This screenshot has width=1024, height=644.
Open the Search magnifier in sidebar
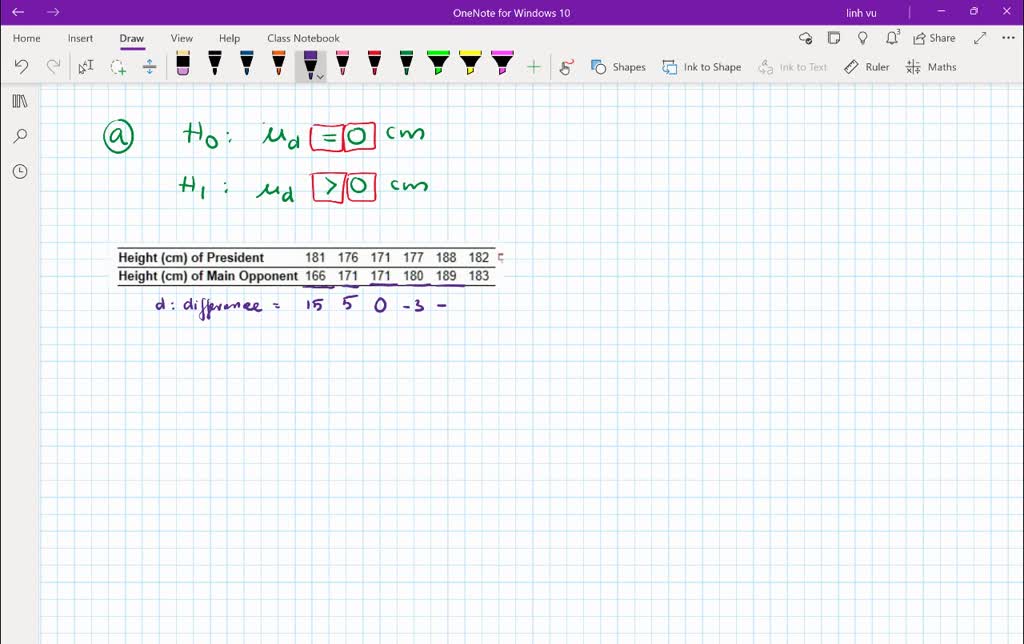point(20,136)
